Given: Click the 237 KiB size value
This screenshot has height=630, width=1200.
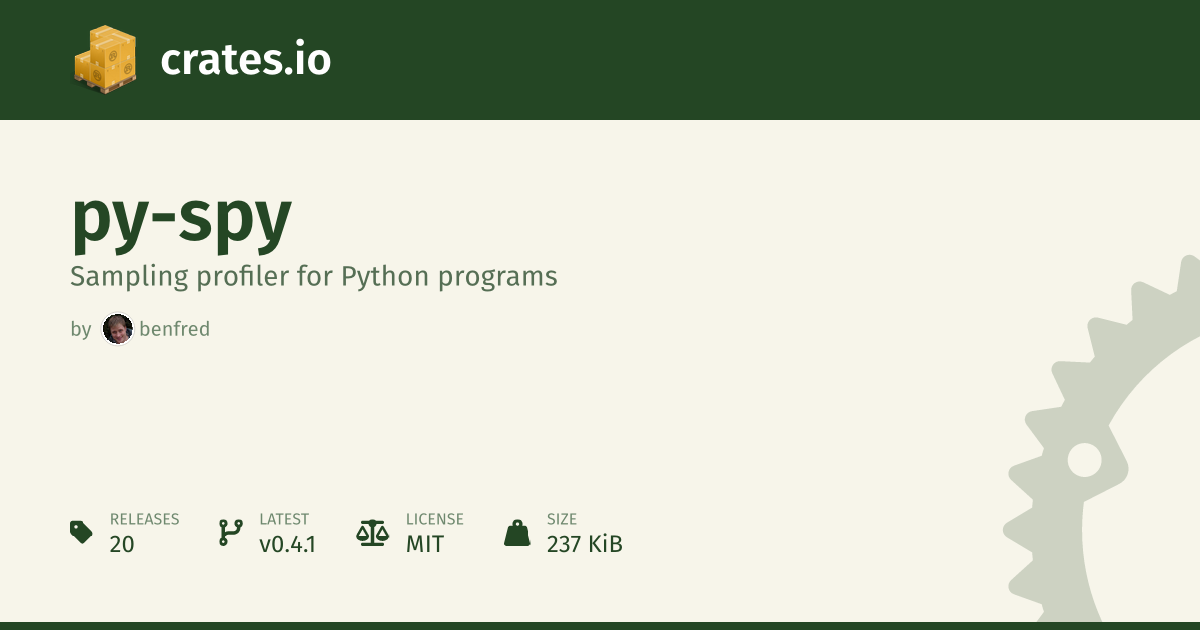Looking at the screenshot, I should click(584, 544).
